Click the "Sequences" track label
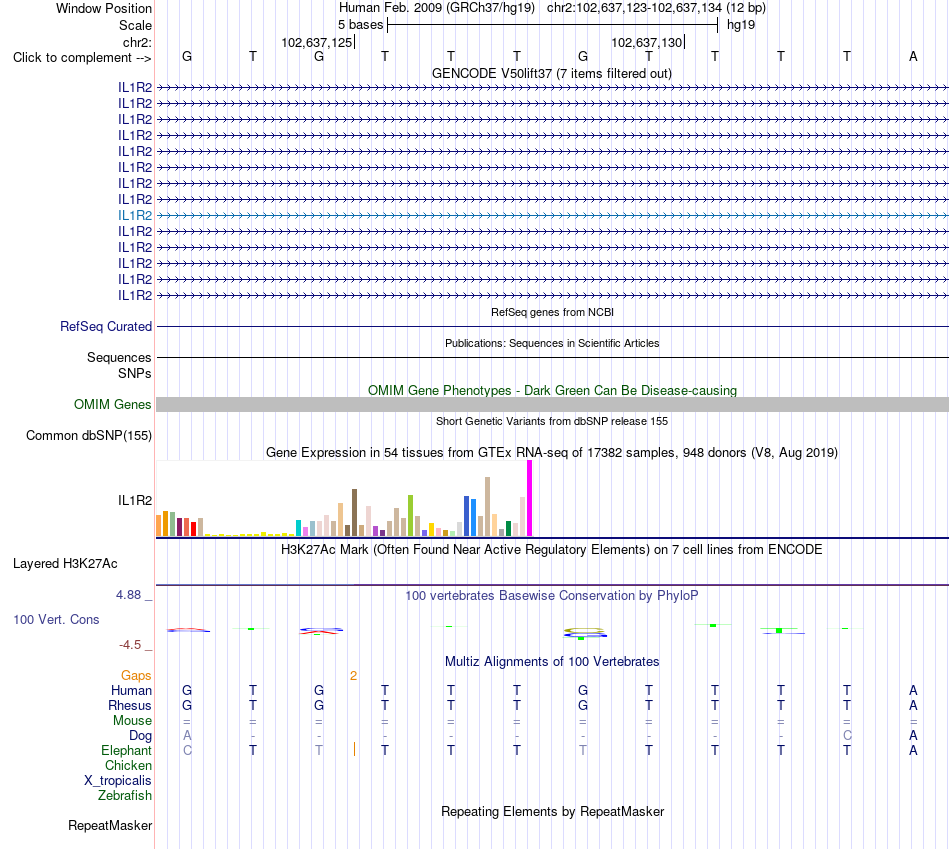 coord(119,358)
